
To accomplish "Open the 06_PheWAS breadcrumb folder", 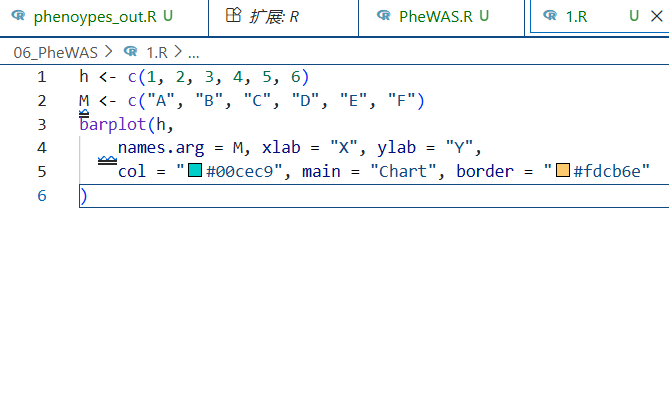I will point(55,53).
